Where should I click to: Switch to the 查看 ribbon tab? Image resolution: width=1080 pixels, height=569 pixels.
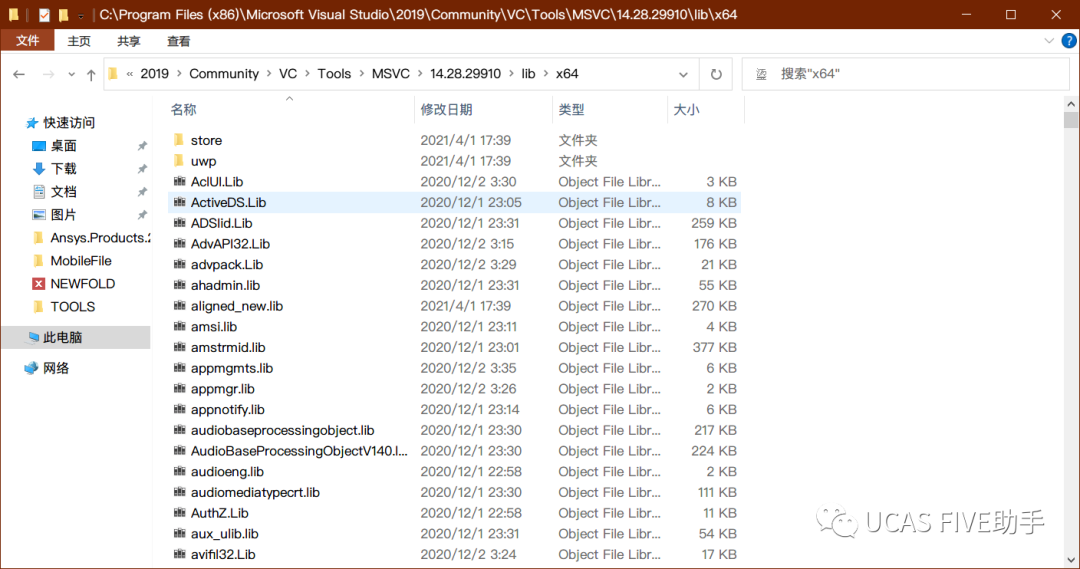pos(178,41)
